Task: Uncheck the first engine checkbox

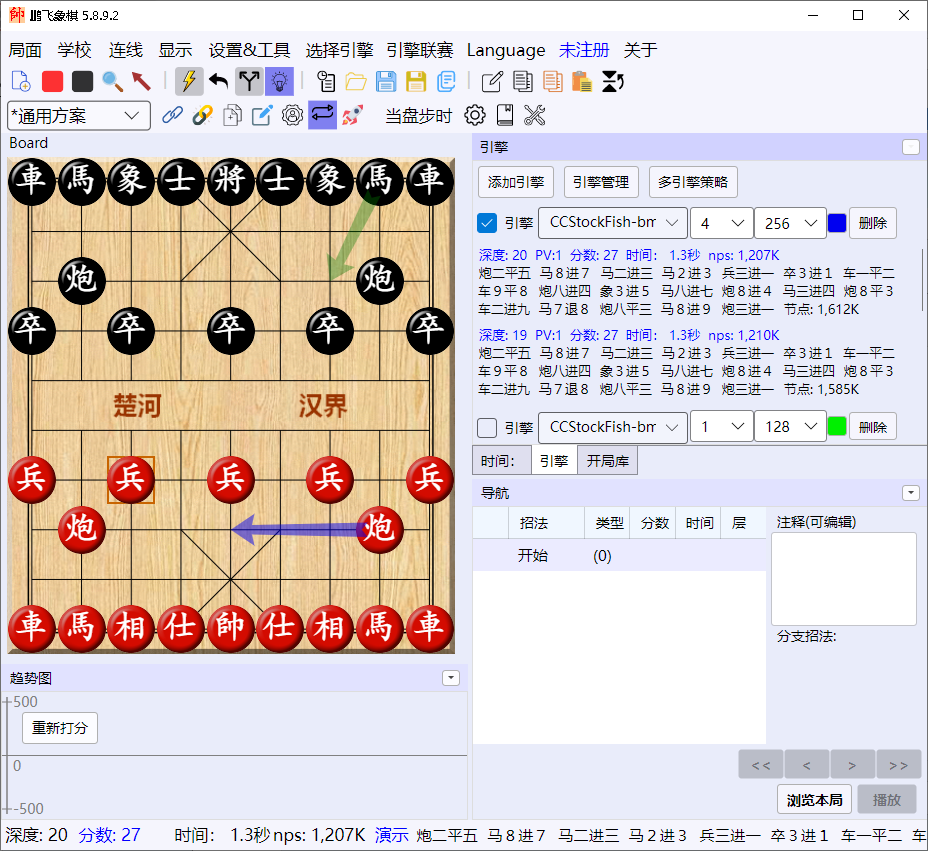Action: (x=486, y=223)
